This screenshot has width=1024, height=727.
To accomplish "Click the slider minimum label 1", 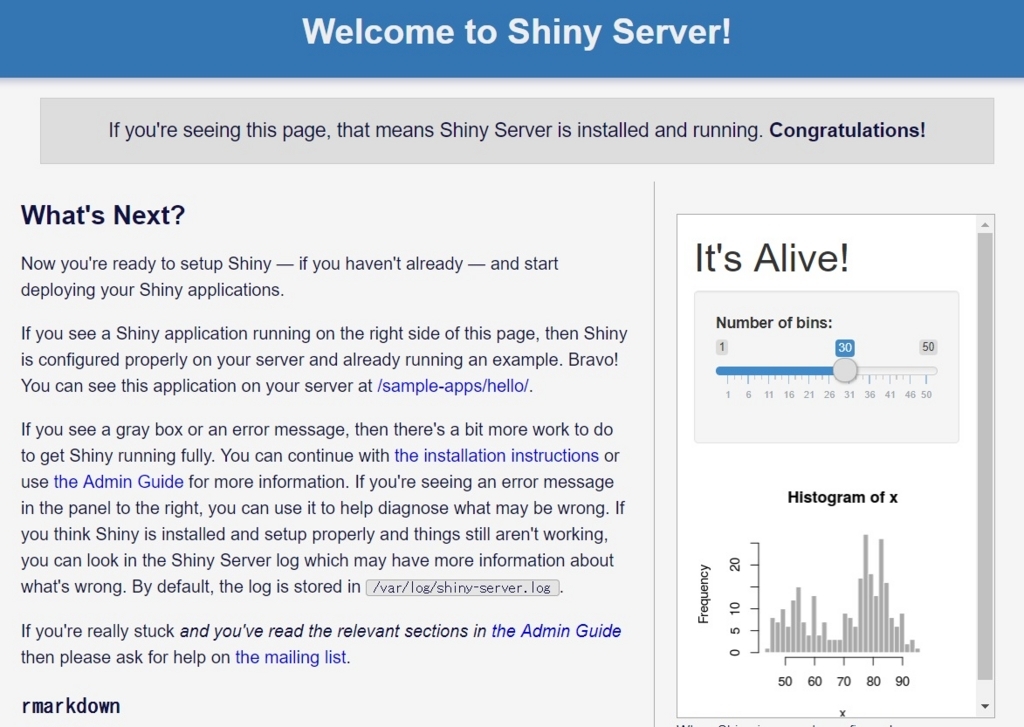I will (x=722, y=347).
